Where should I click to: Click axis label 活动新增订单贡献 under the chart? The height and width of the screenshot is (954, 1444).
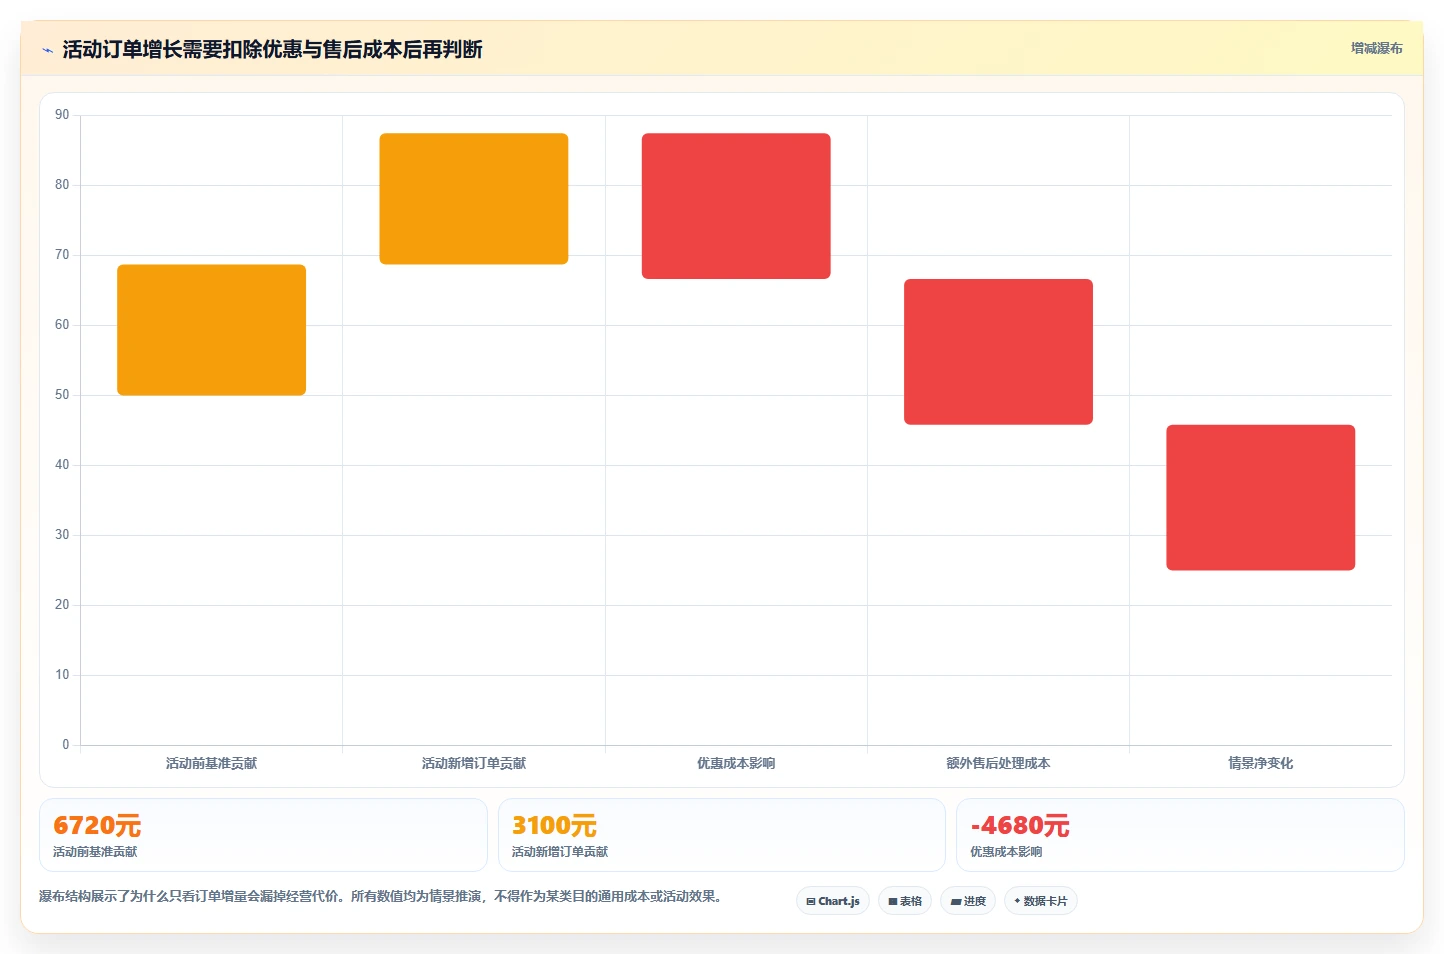tap(474, 763)
